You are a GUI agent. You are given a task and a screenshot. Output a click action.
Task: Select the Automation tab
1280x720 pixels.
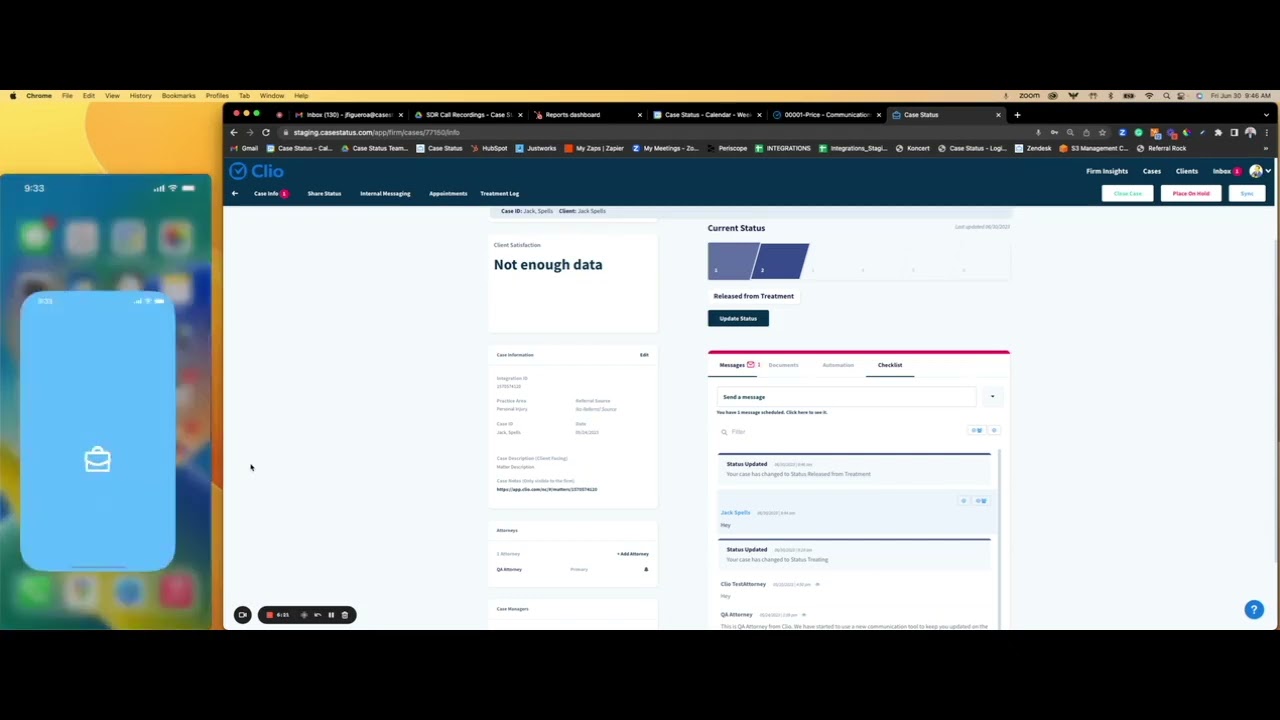838,365
